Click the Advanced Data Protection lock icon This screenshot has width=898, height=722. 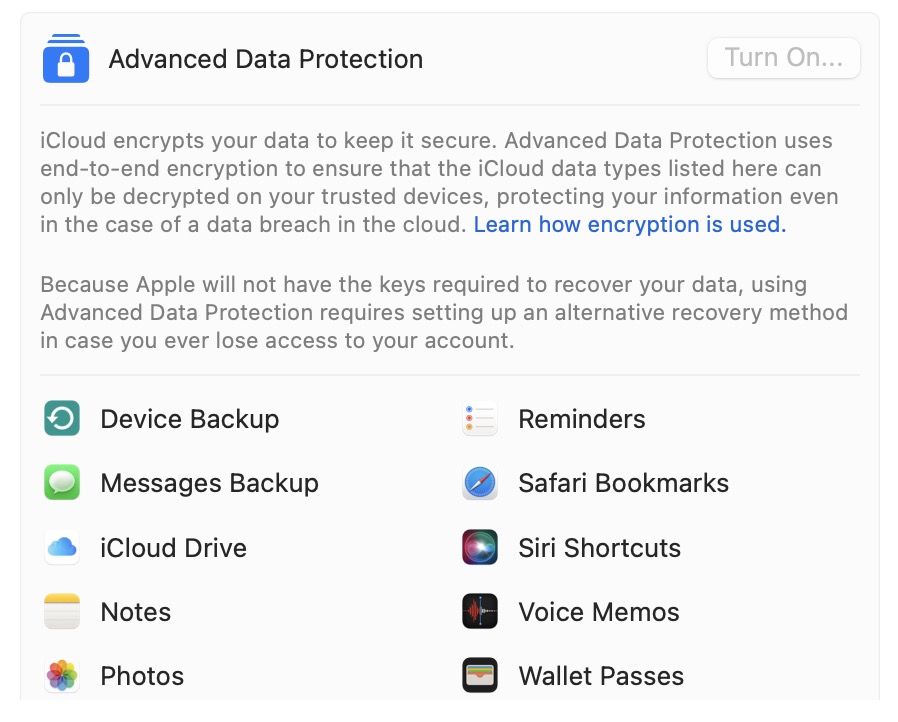tap(66, 59)
